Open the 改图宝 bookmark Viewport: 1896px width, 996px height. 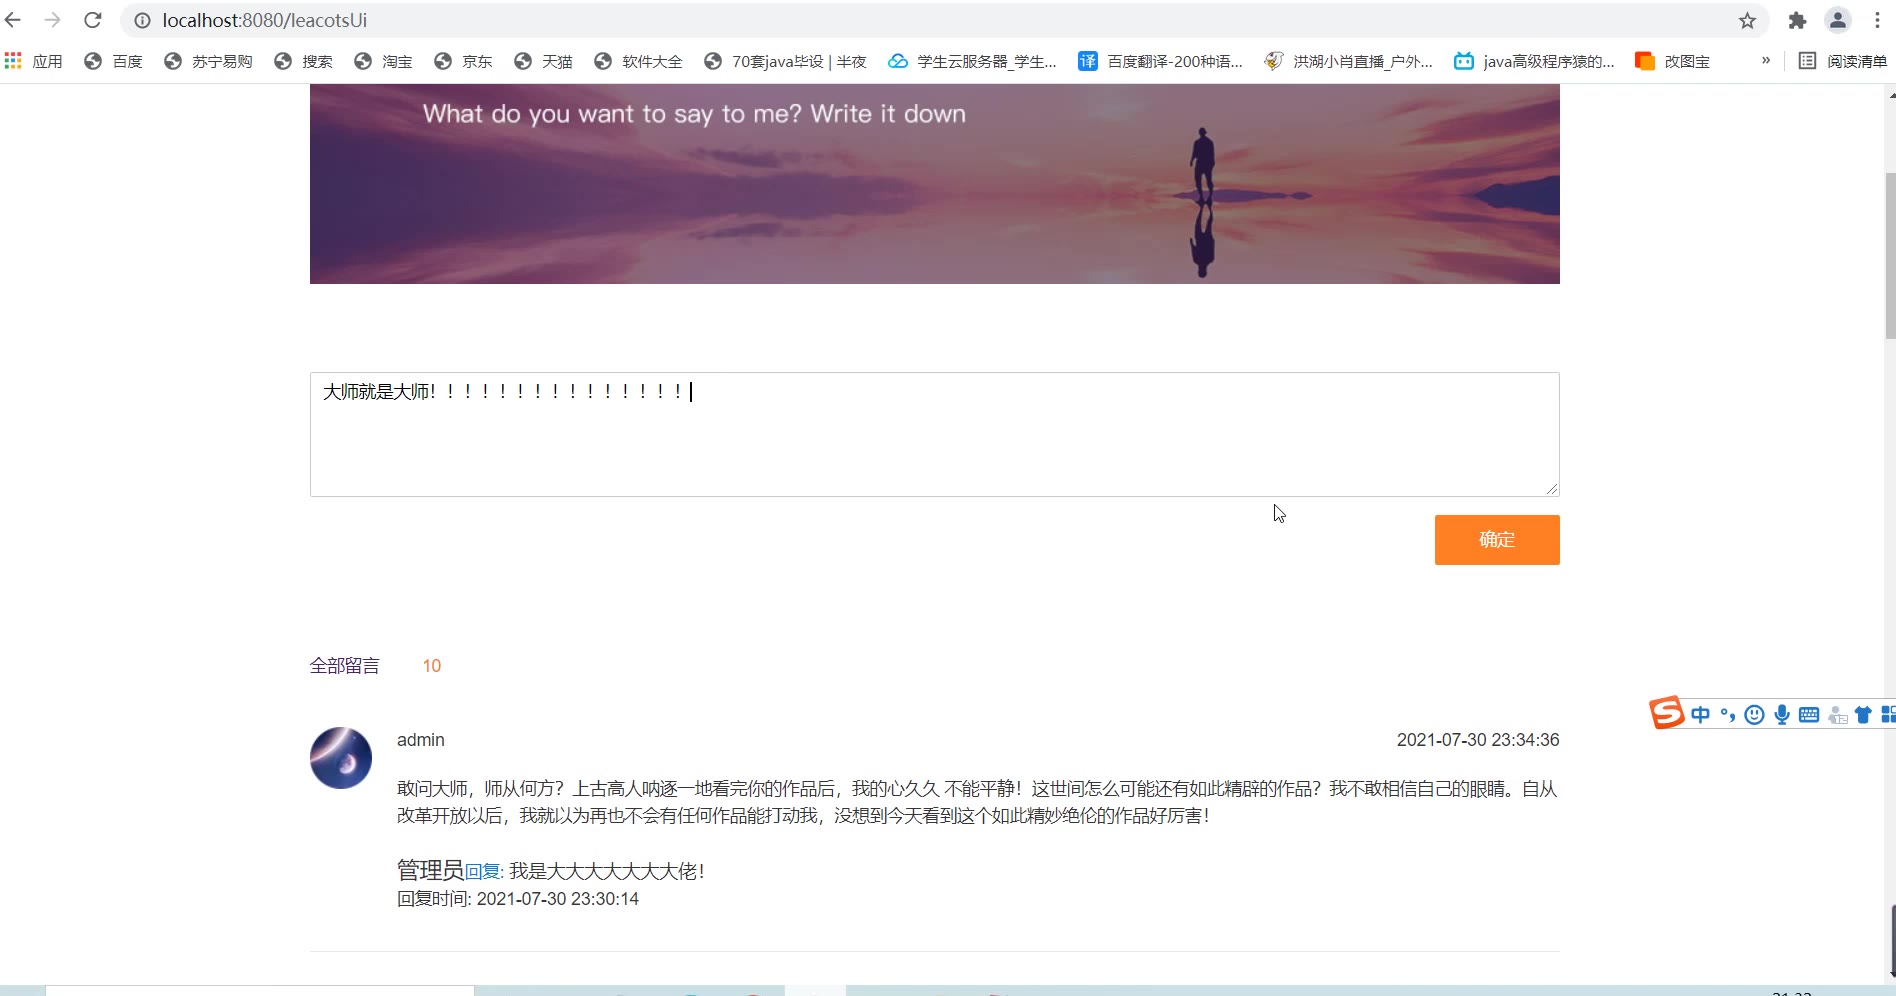[x=1672, y=61]
